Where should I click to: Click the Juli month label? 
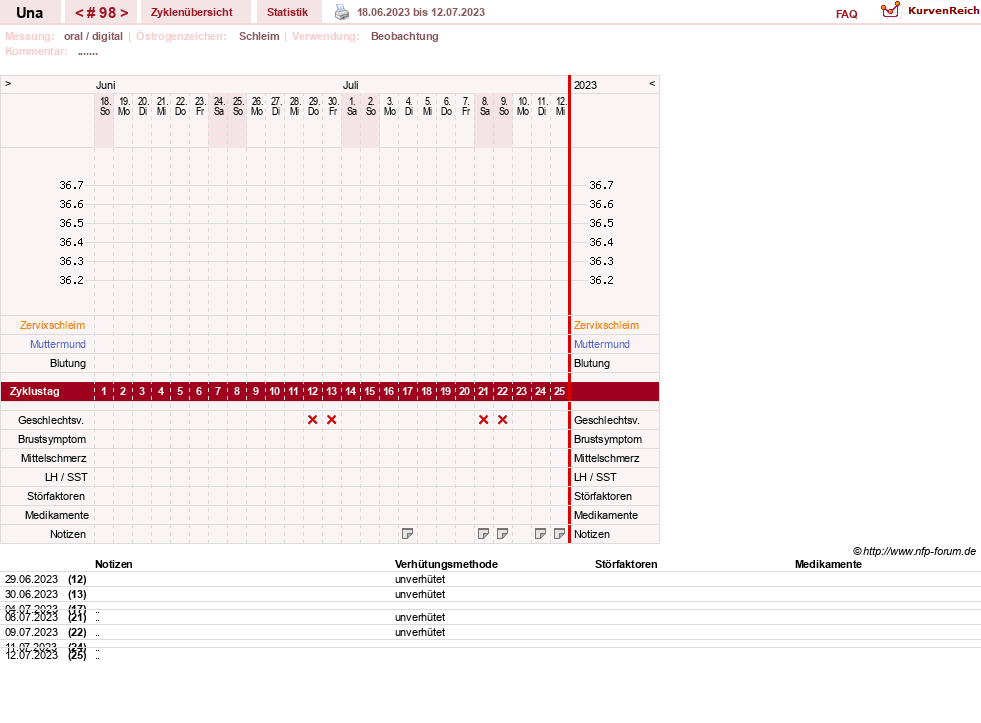point(350,85)
